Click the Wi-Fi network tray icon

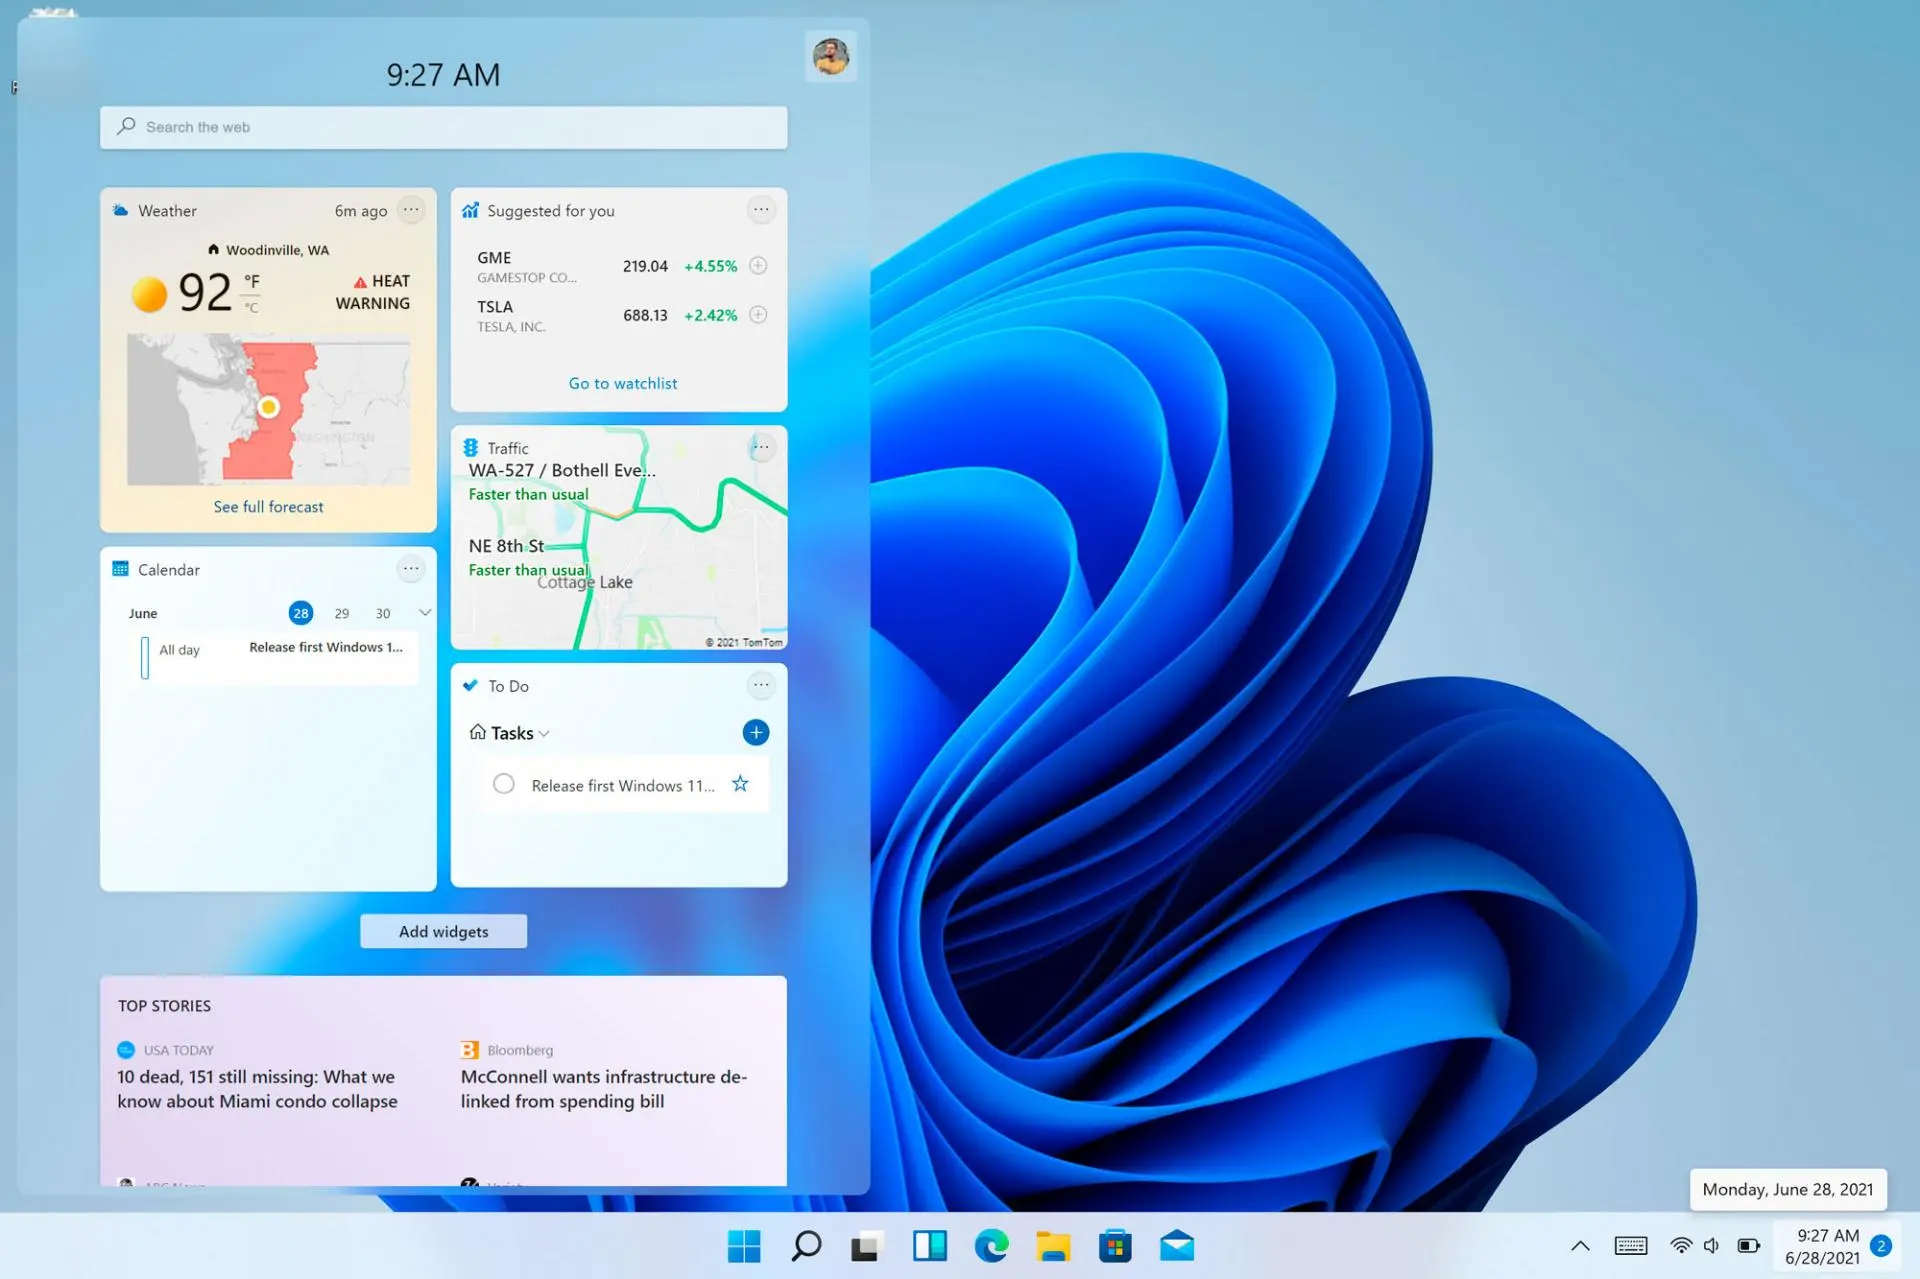(x=1681, y=1246)
